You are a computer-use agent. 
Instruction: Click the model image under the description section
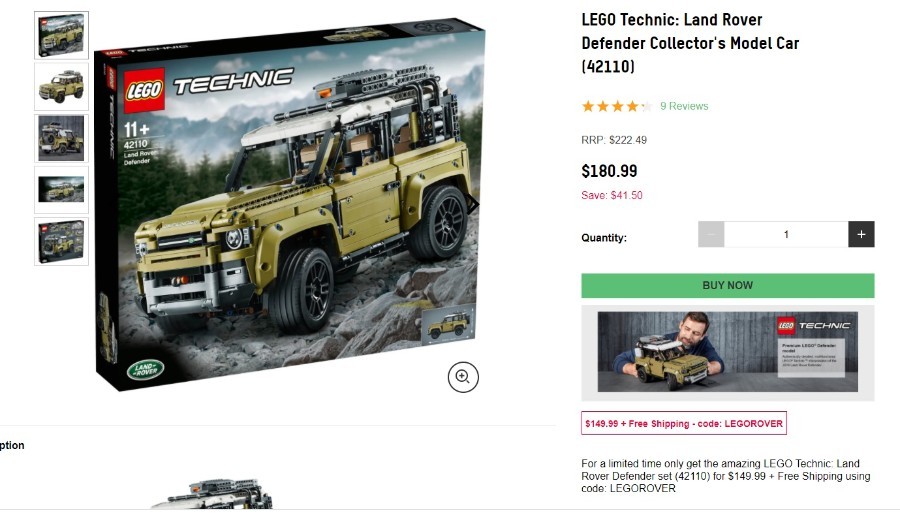[212, 493]
